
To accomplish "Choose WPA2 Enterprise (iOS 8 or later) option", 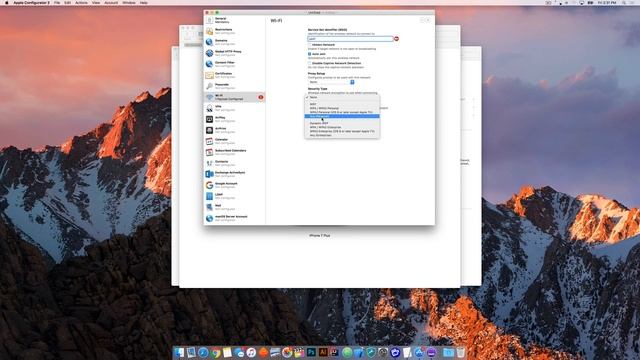I will coord(342,131).
